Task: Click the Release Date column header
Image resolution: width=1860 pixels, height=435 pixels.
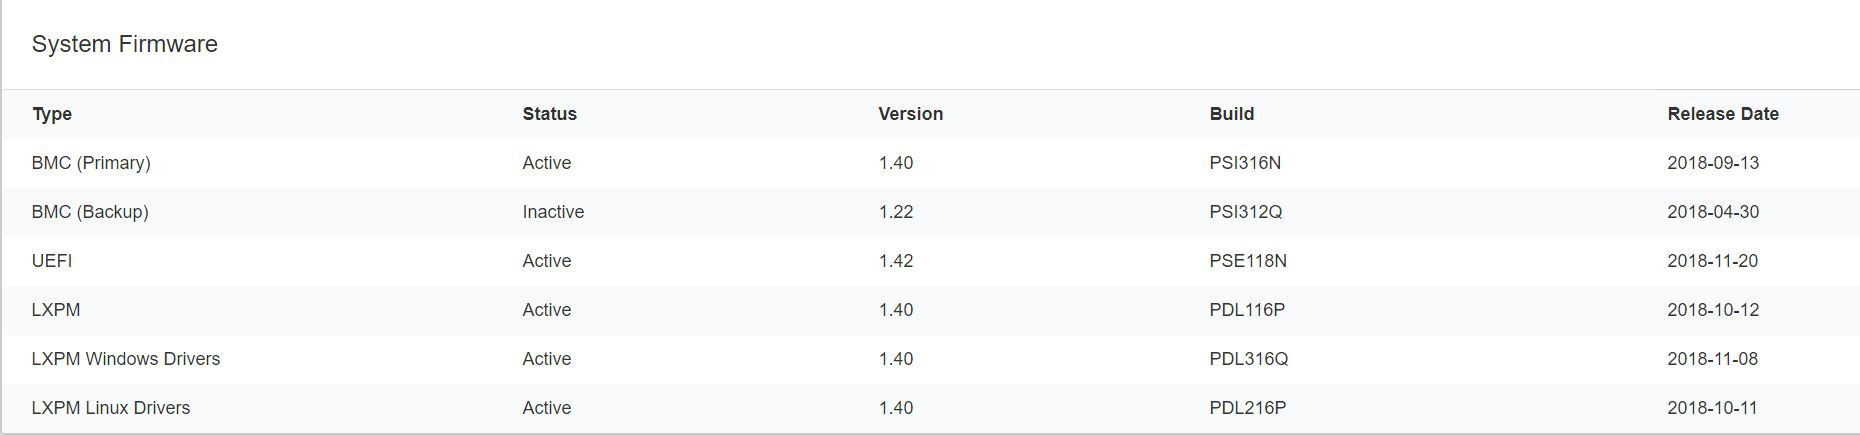Action: pyautogui.click(x=1722, y=114)
